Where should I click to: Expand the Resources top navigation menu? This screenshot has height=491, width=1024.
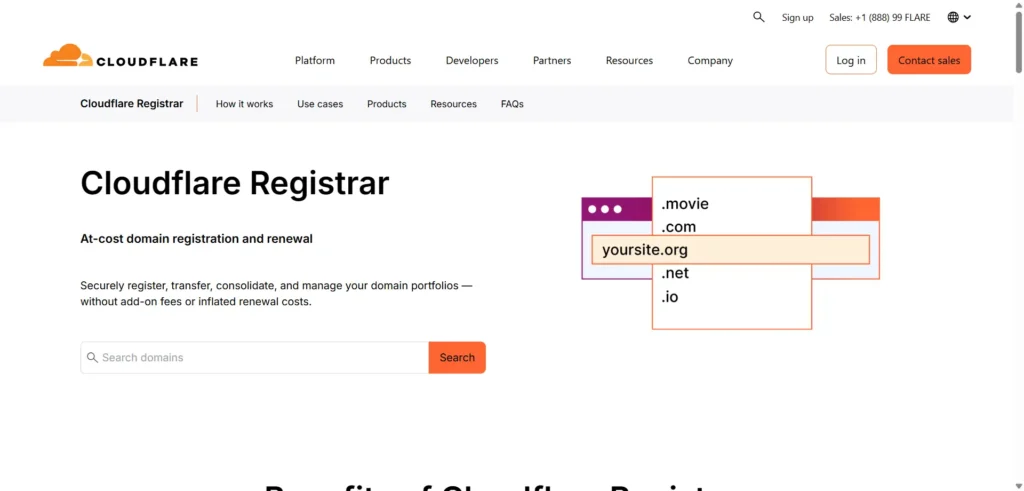coord(629,60)
